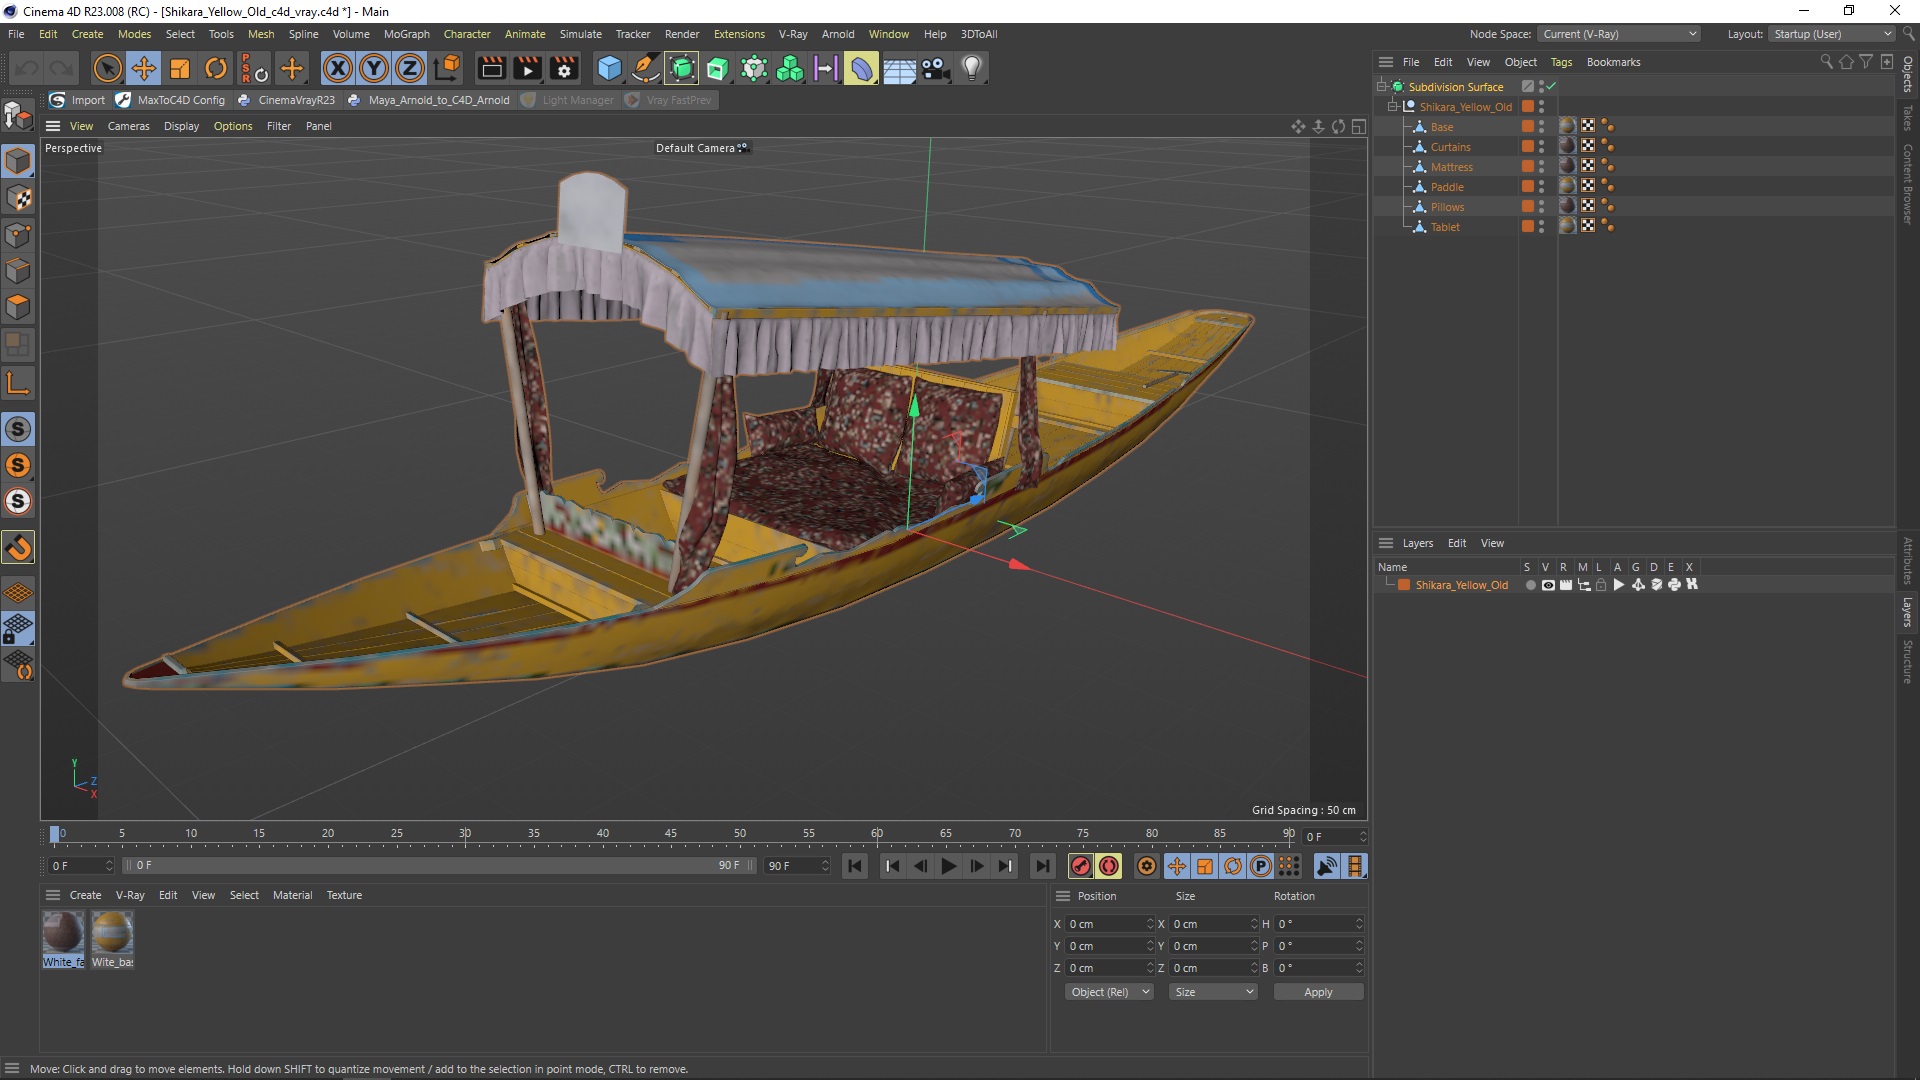This screenshot has width=1920, height=1080.
Task: Click Shikara_Yellow_Old layer color swatch
Action: click(1404, 585)
